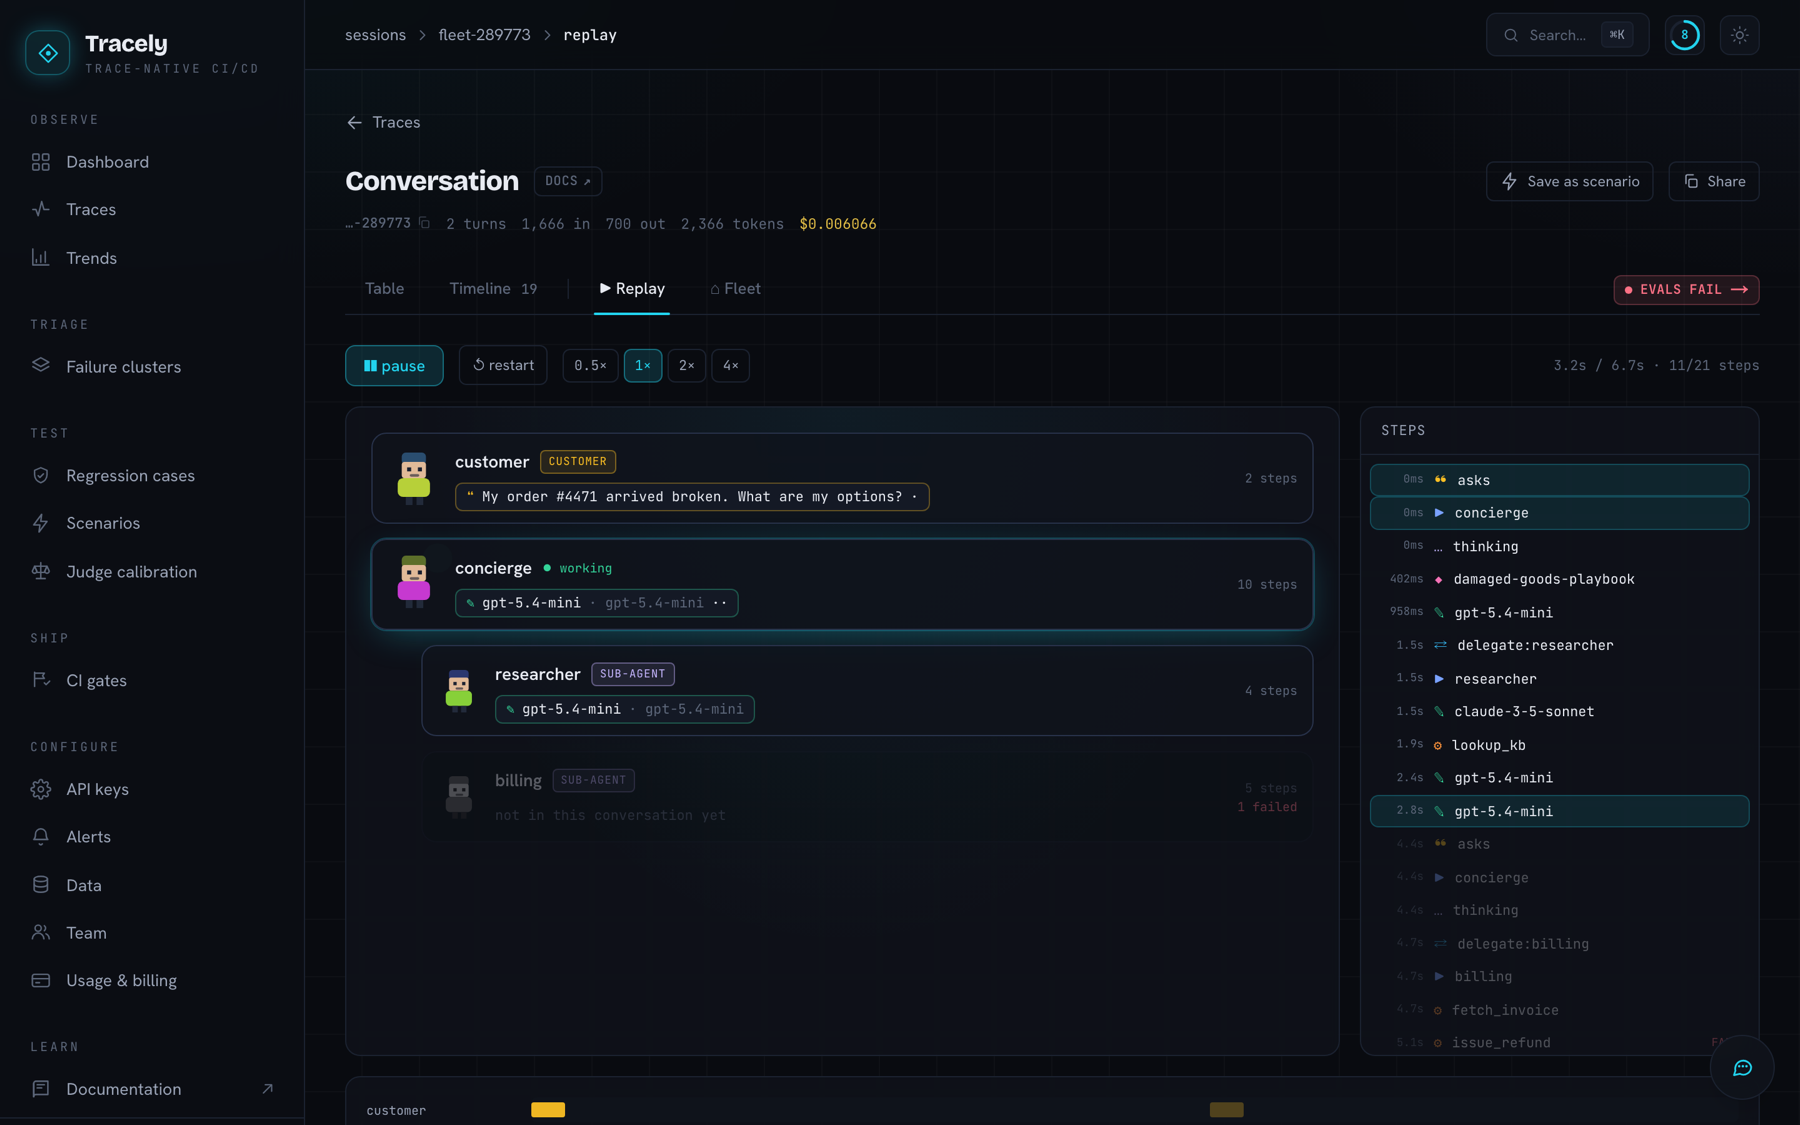Set replay speed to 0.5×
The image size is (1800, 1125).
(x=590, y=366)
